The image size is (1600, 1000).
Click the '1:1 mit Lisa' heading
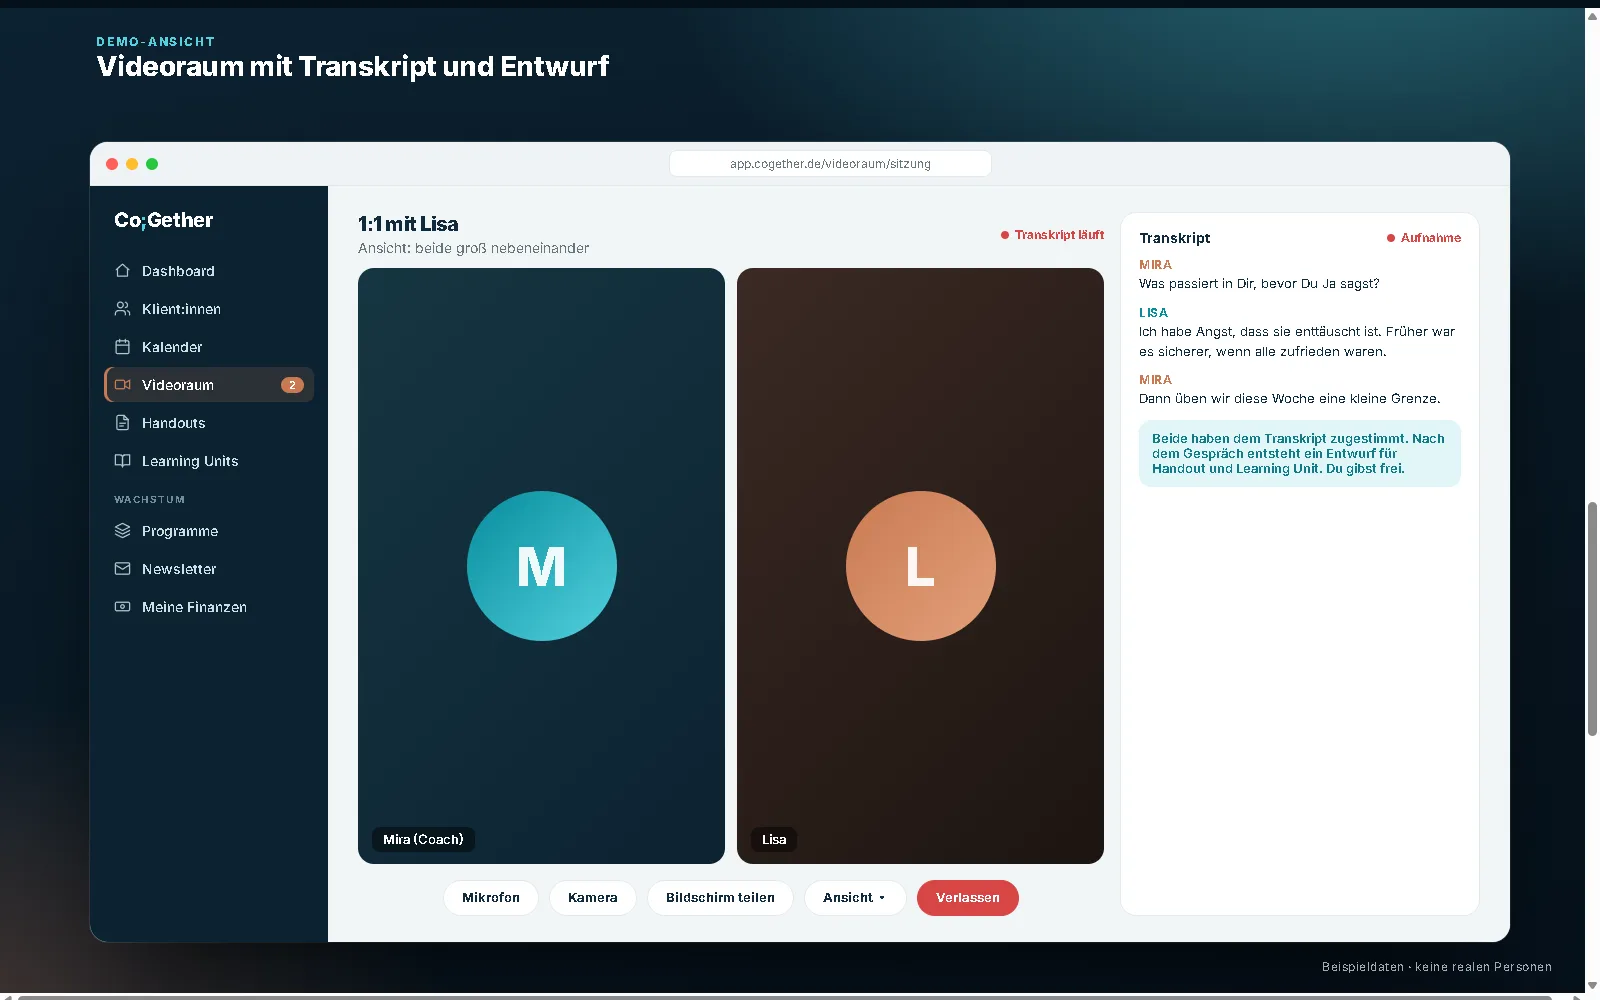[408, 224]
